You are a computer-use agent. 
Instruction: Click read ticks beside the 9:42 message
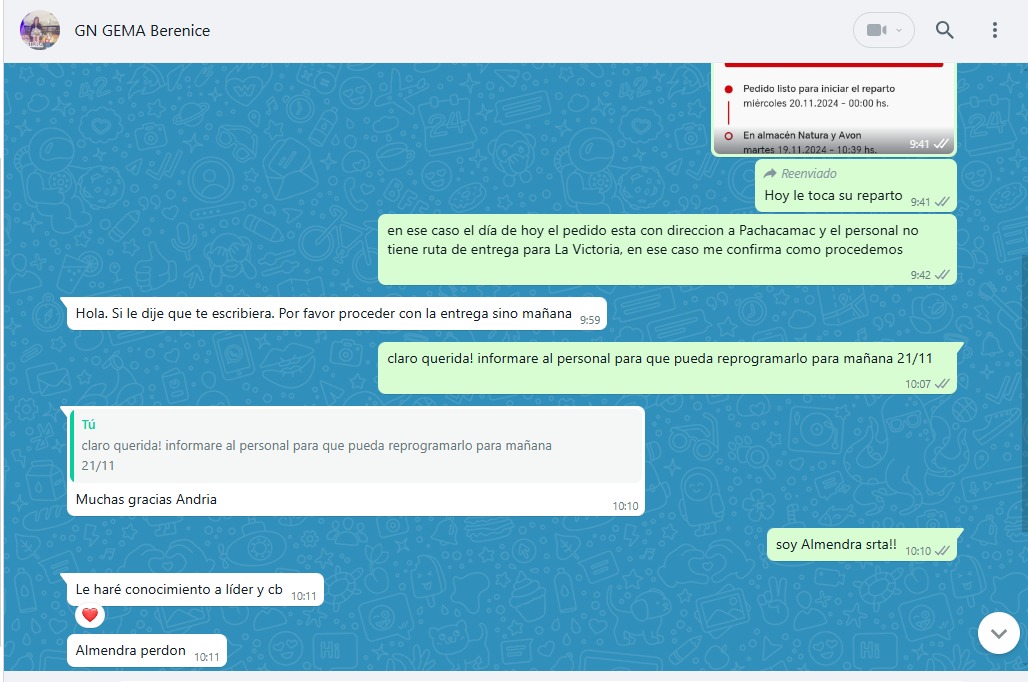coord(942,275)
